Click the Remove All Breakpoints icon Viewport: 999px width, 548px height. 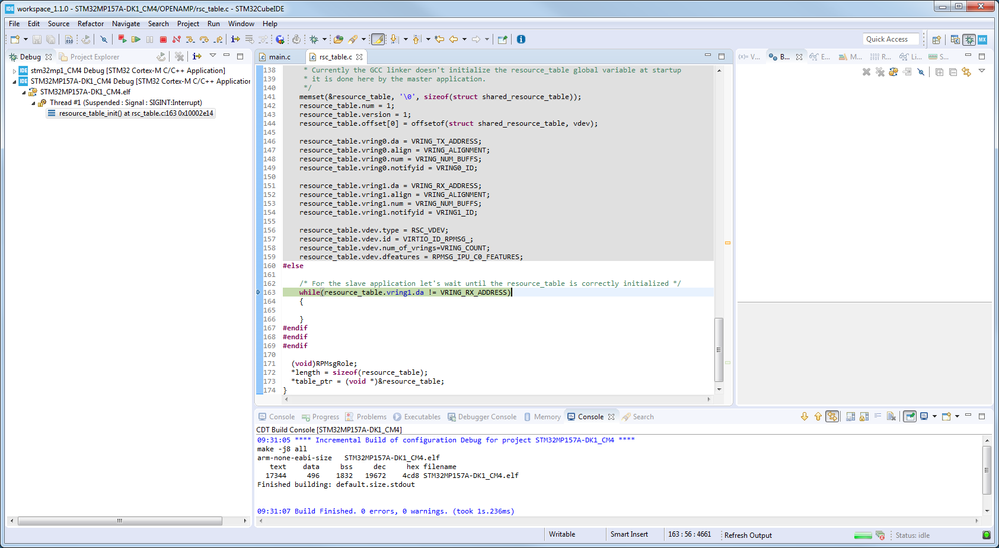(x=880, y=72)
